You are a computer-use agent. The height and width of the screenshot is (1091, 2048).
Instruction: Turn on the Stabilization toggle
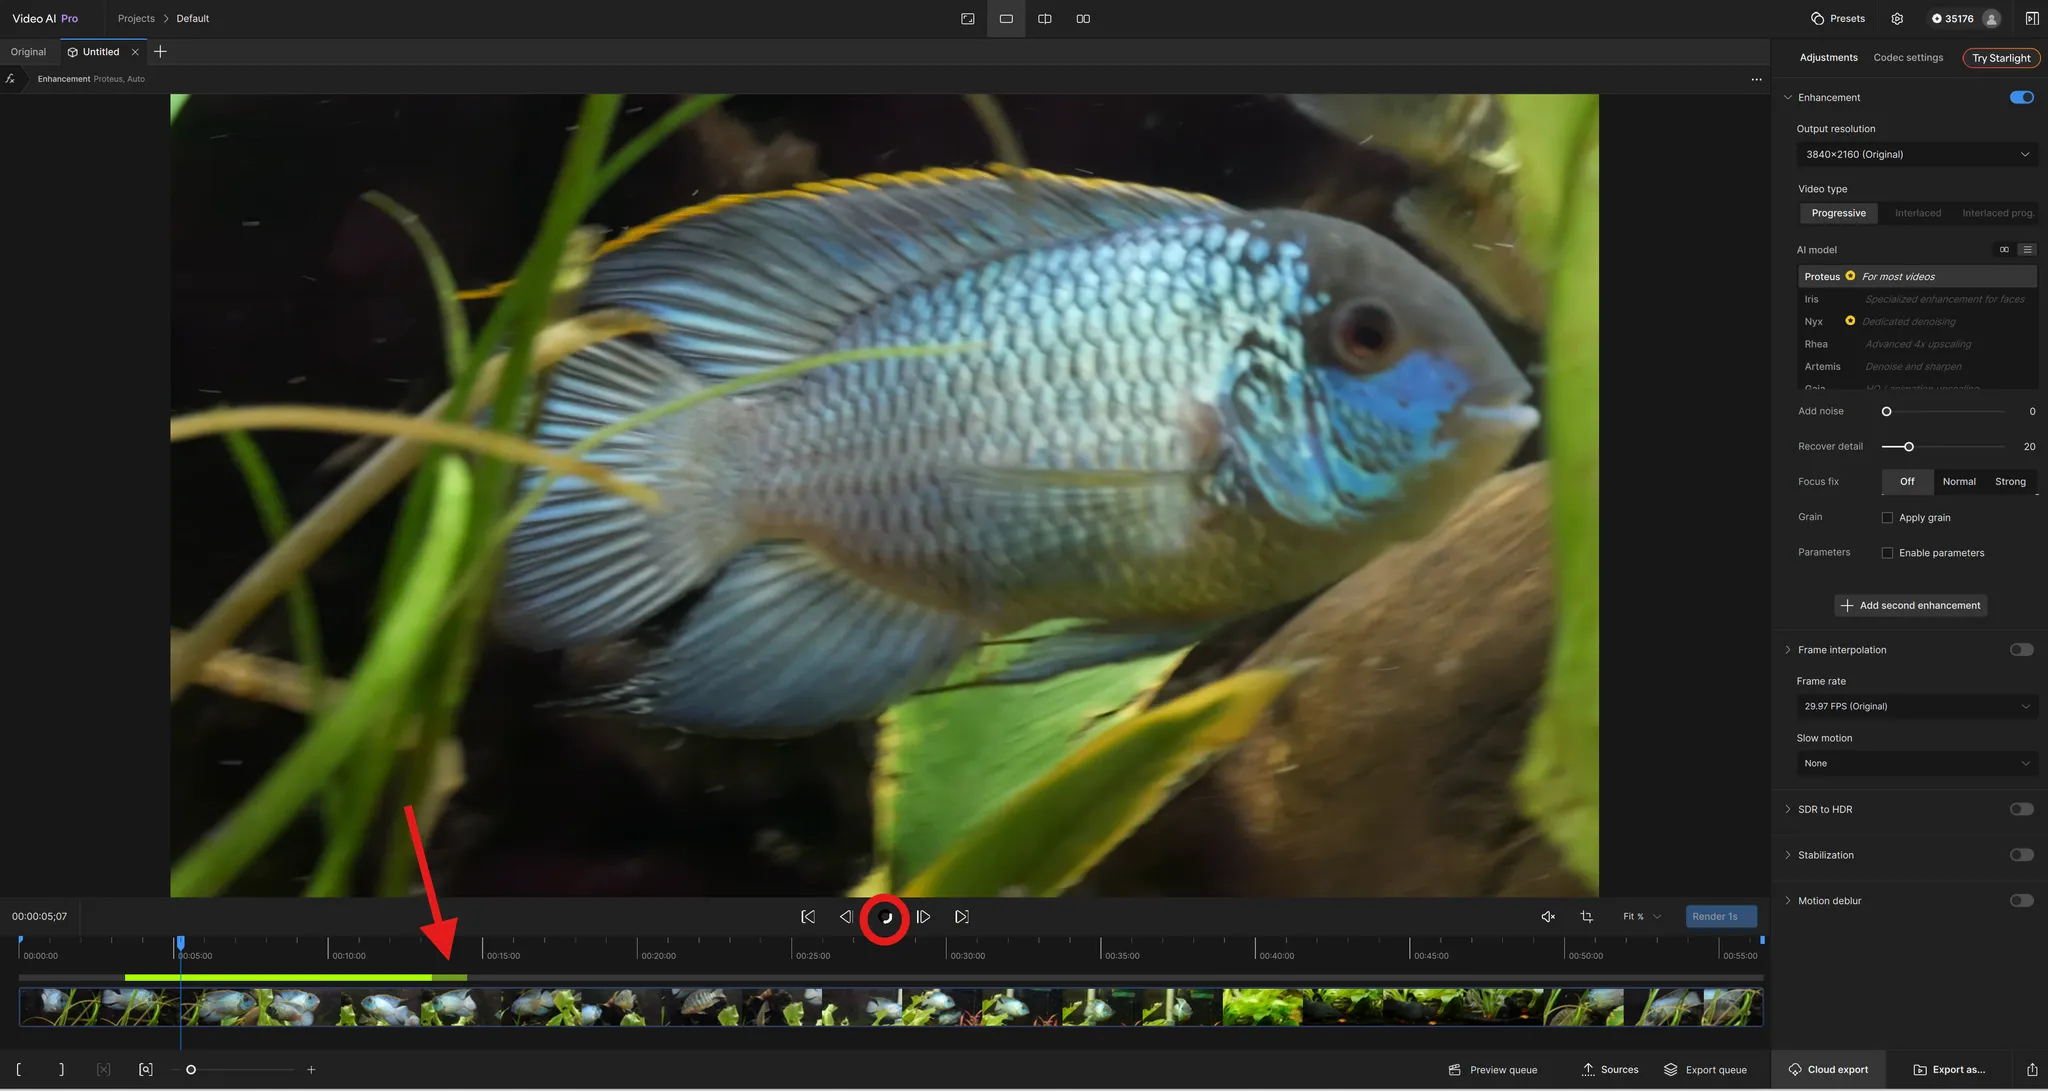tap(2021, 855)
